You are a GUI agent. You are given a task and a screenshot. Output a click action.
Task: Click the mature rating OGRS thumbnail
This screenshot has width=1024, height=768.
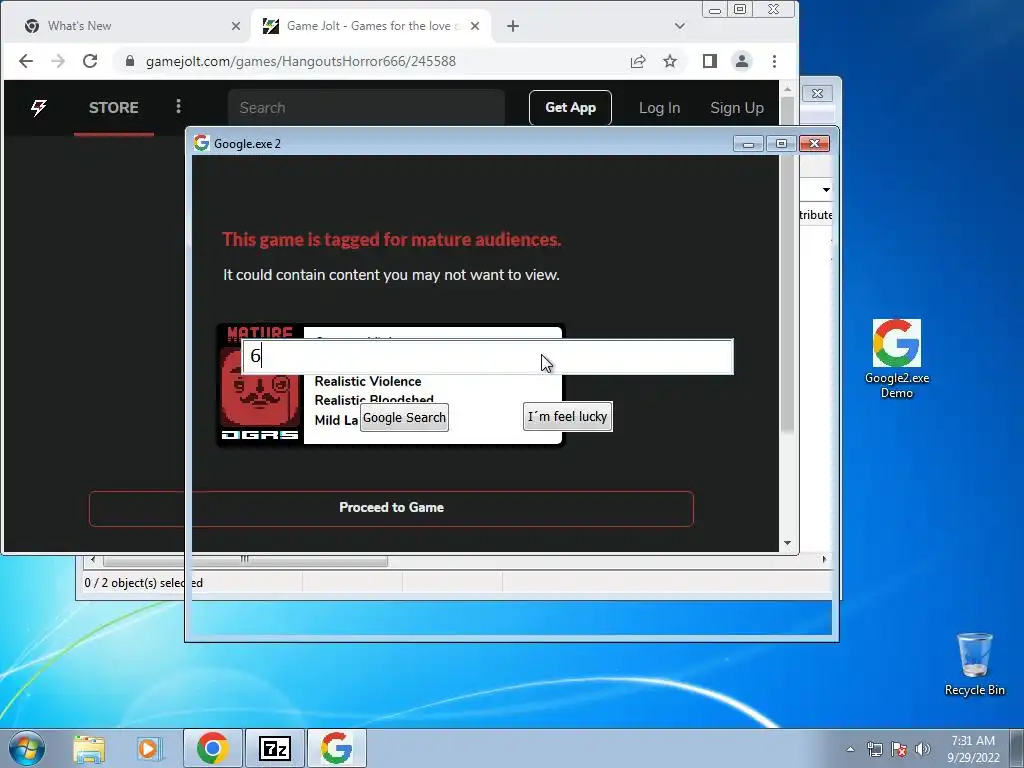[x=260, y=384]
